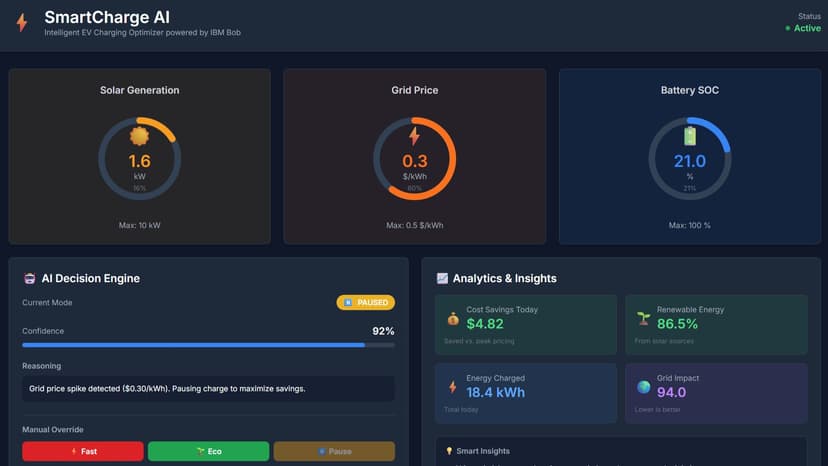
Task: Click the Solar Generation heading
Action: click(x=139, y=90)
